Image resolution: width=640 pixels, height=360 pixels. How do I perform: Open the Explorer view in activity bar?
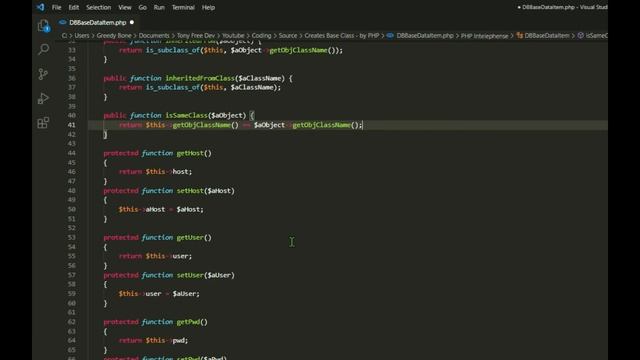click(x=44, y=26)
